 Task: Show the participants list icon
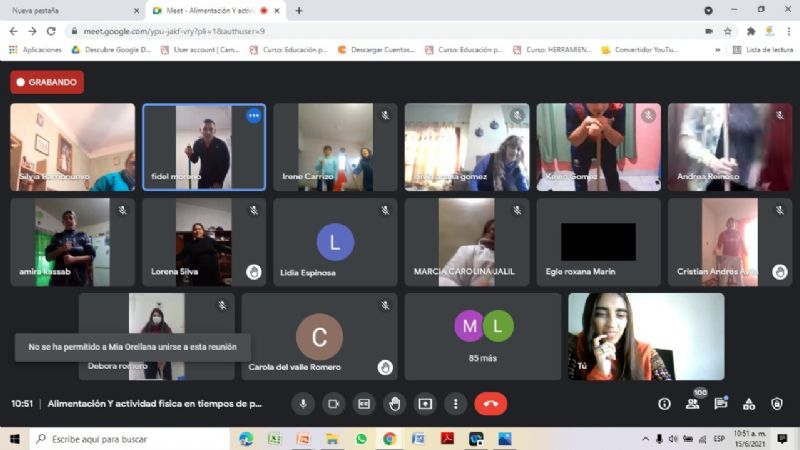pyautogui.click(x=693, y=404)
